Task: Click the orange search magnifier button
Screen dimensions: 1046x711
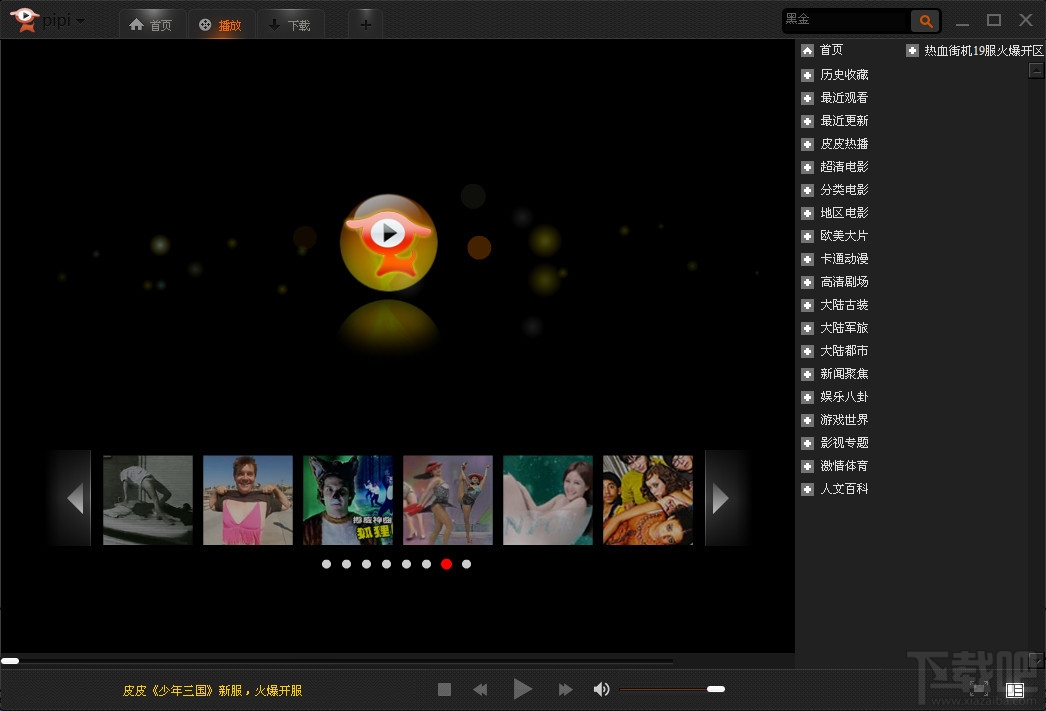Action: click(925, 20)
